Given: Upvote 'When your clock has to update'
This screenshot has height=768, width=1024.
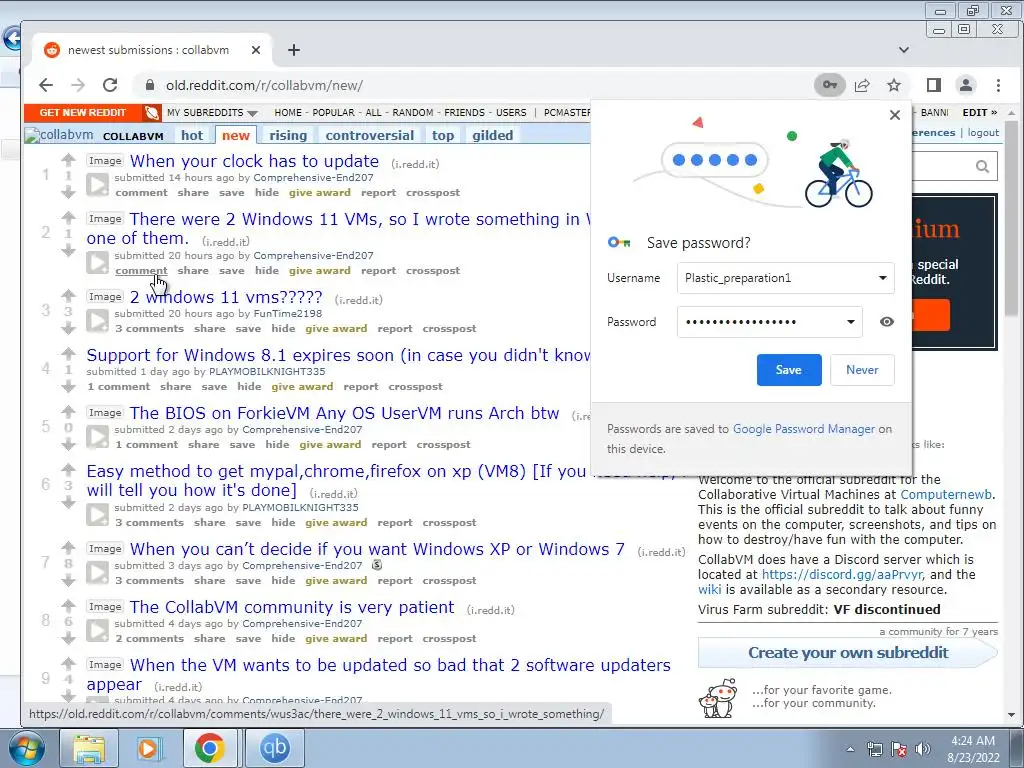Looking at the screenshot, I should 69,159.
